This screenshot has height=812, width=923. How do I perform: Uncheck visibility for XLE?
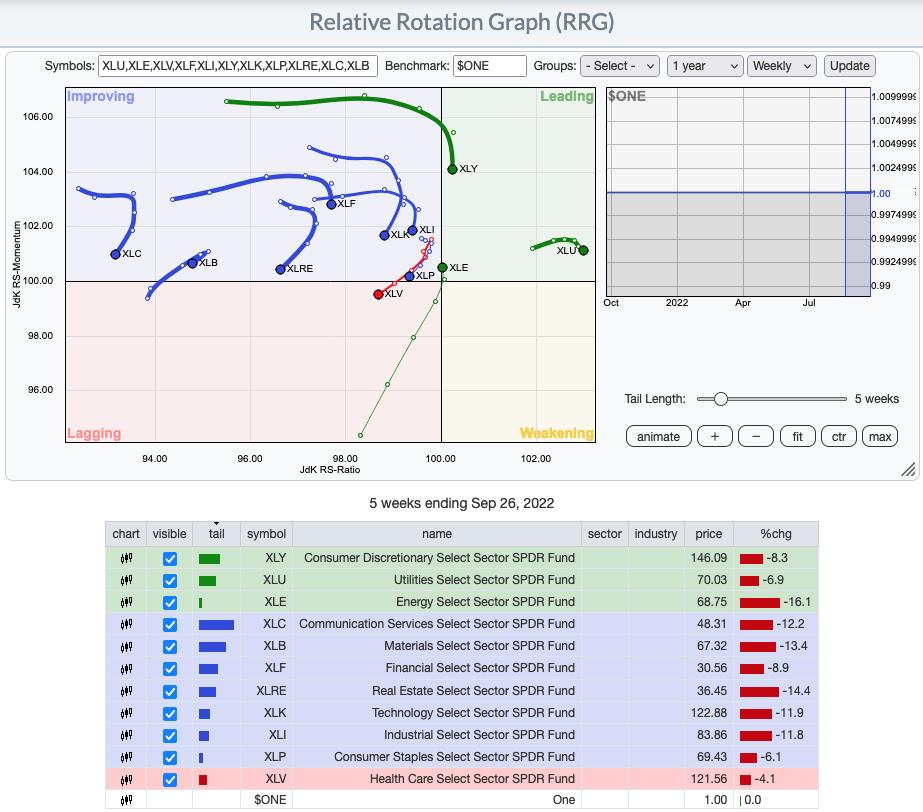pyautogui.click(x=170, y=603)
